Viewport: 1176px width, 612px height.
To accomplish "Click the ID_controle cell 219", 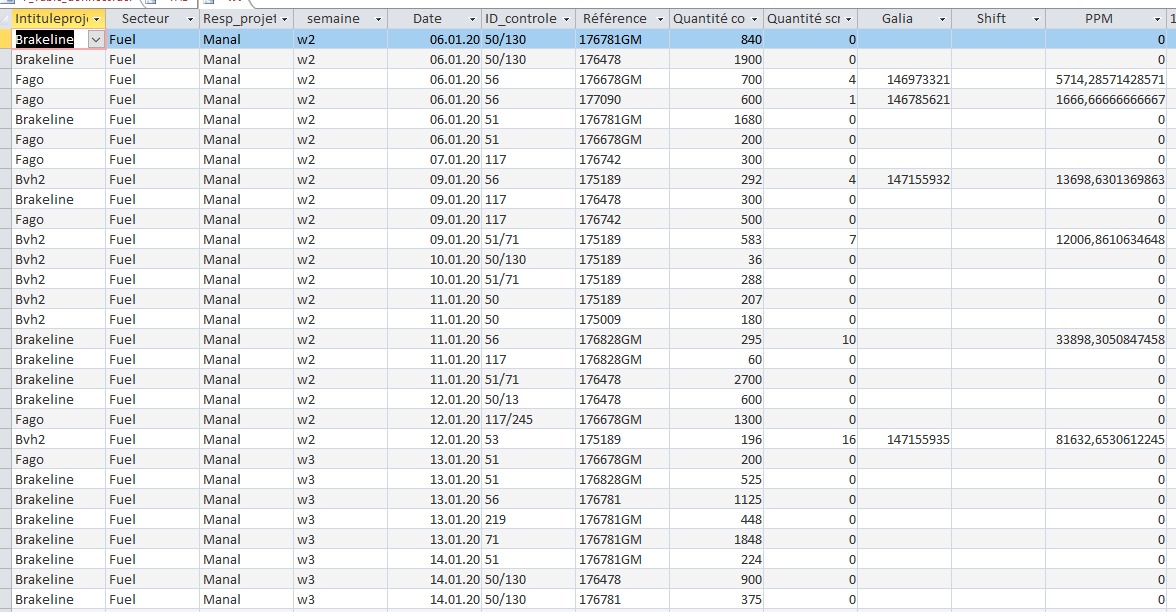I will pyautogui.click(x=528, y=520).
